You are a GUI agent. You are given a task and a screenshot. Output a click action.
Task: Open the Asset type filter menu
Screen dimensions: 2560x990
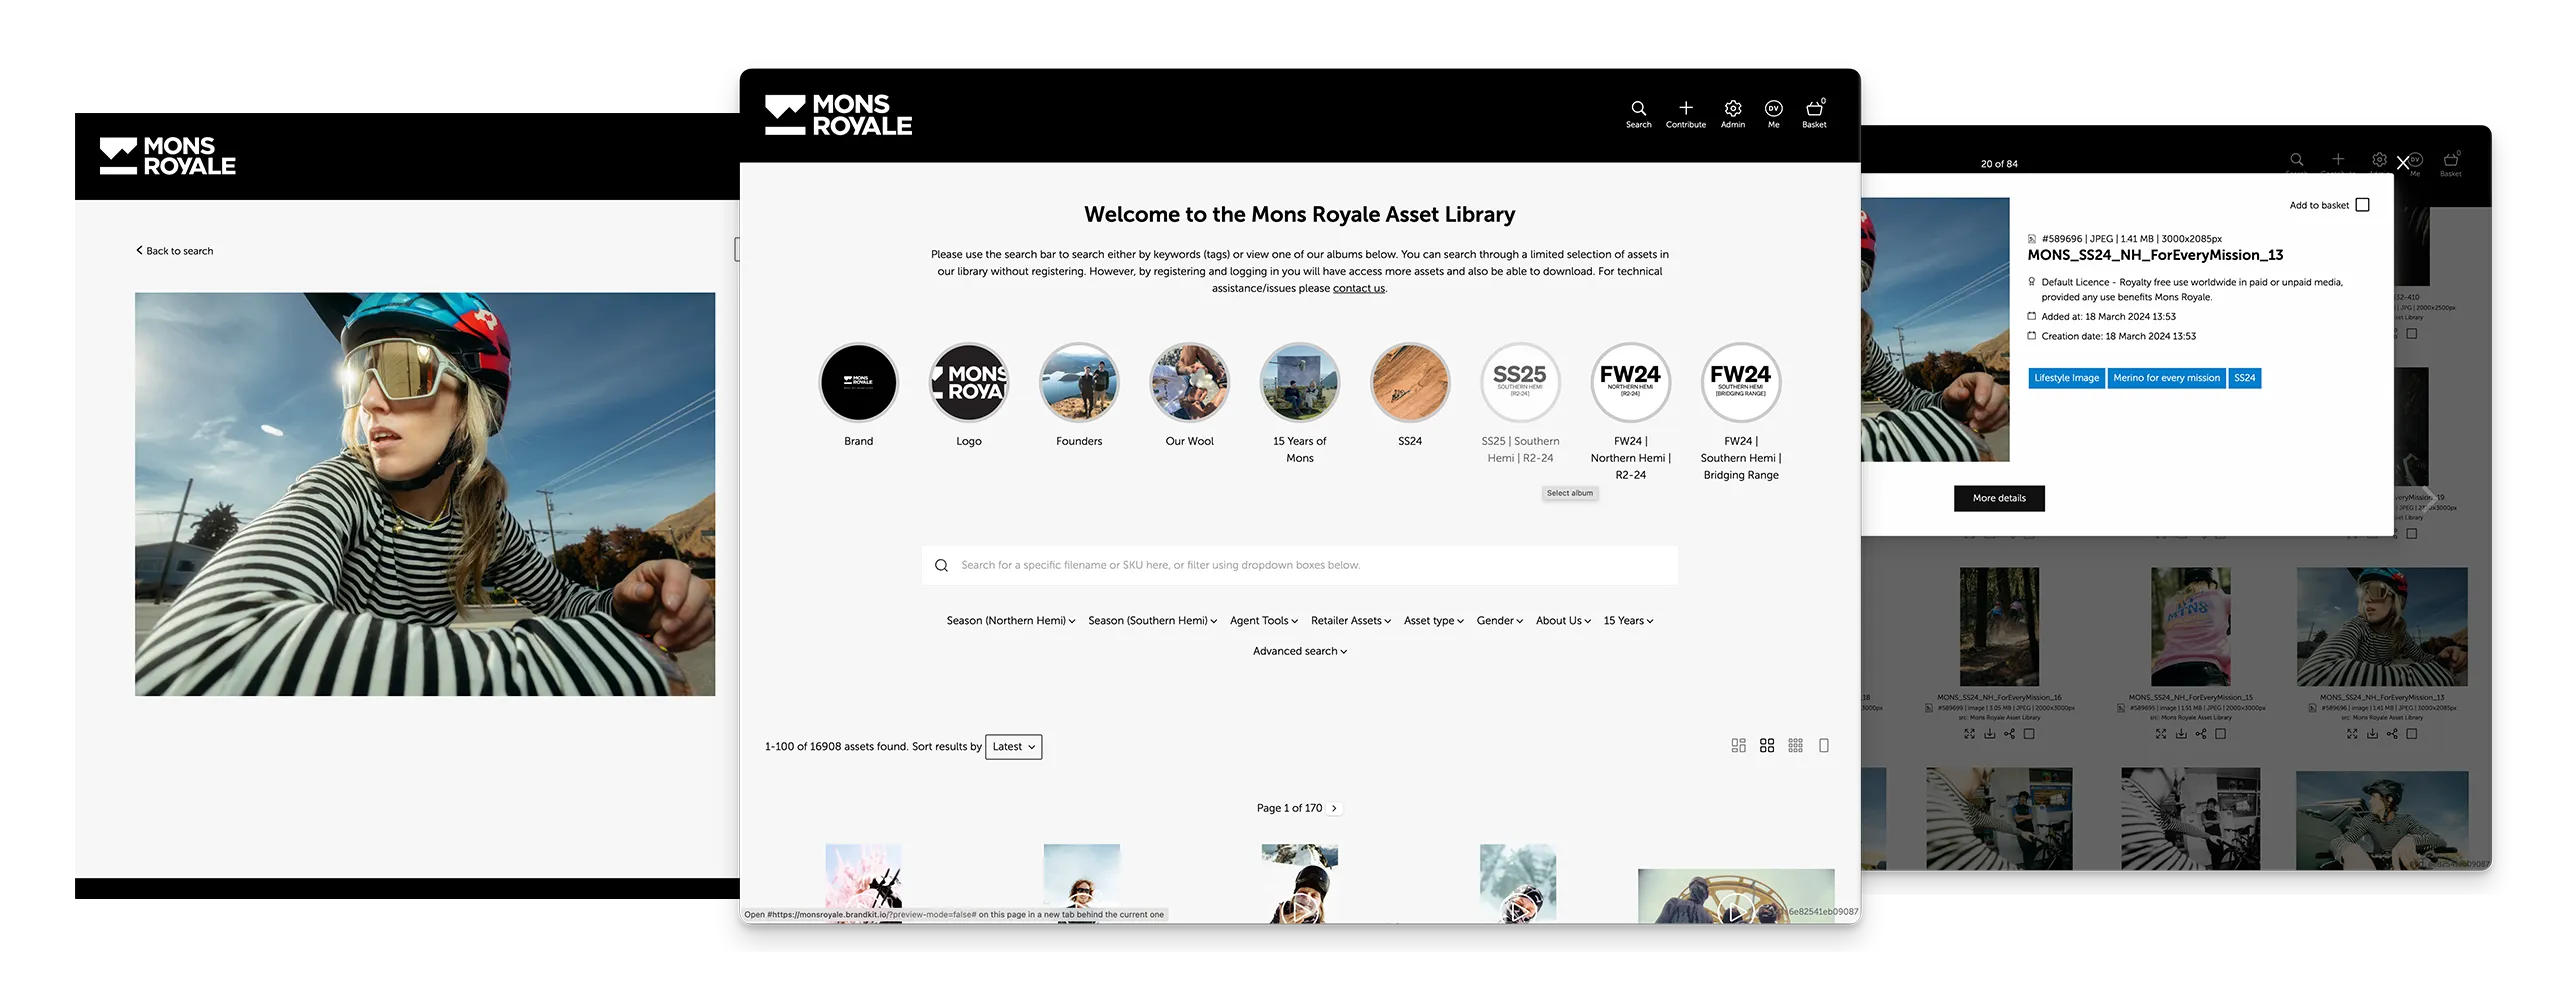click(x=1433, y=621)
